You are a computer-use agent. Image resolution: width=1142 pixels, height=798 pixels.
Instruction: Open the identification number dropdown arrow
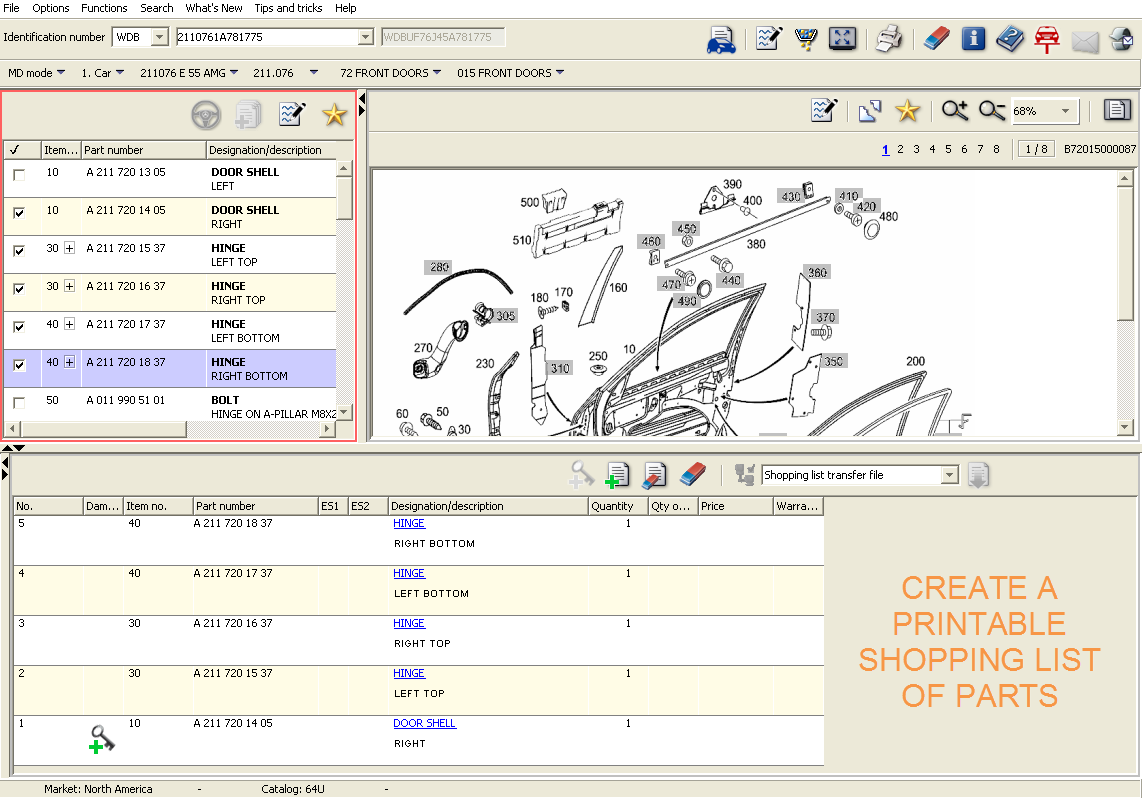(x=366, y=36)
